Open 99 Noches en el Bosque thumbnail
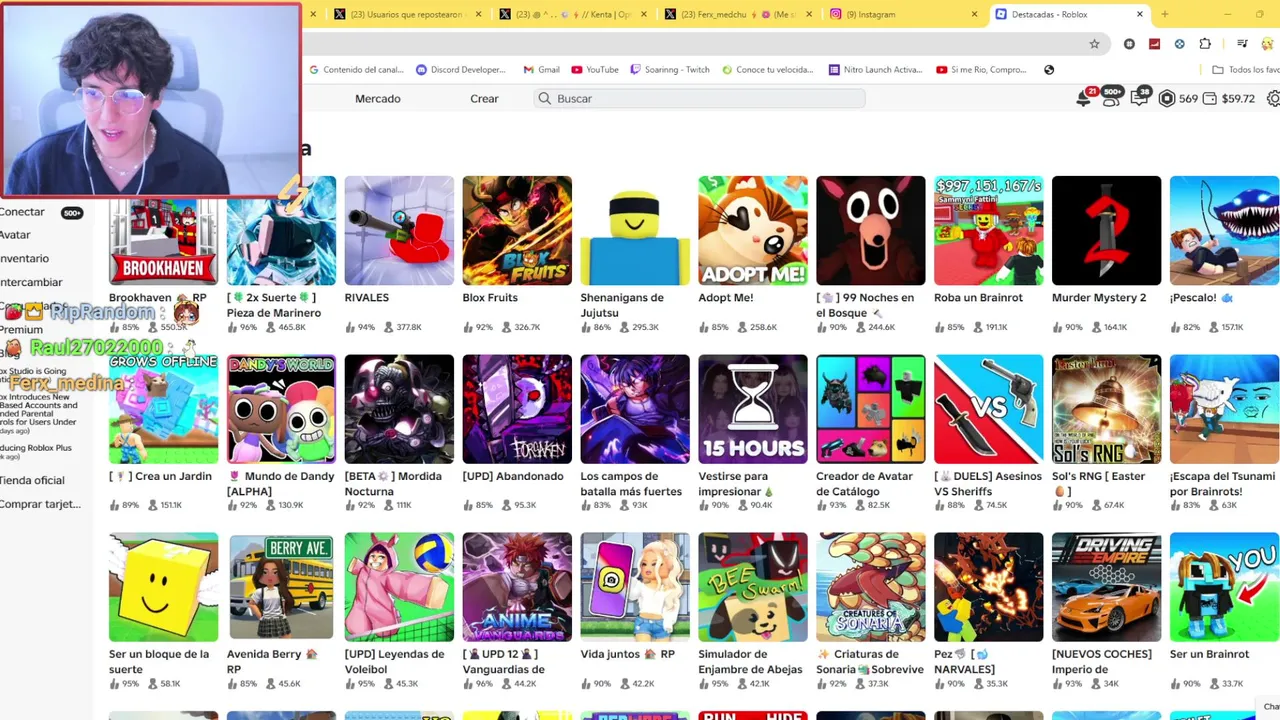 pos(871,231)
